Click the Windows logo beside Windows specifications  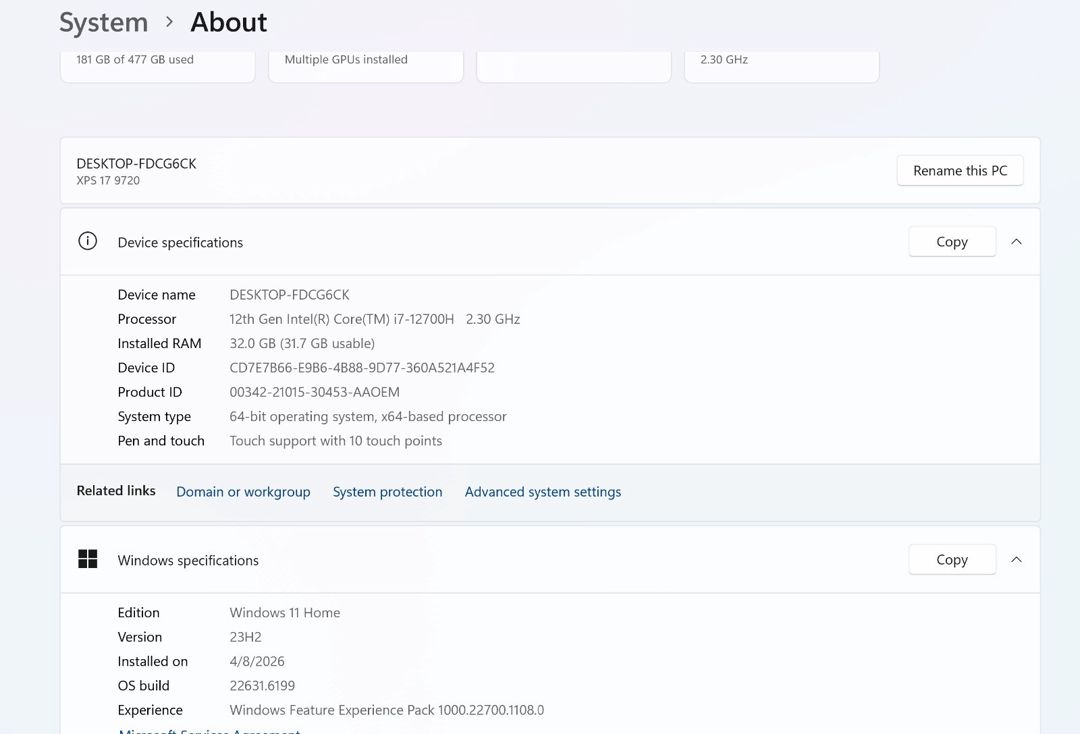[87, 559]
